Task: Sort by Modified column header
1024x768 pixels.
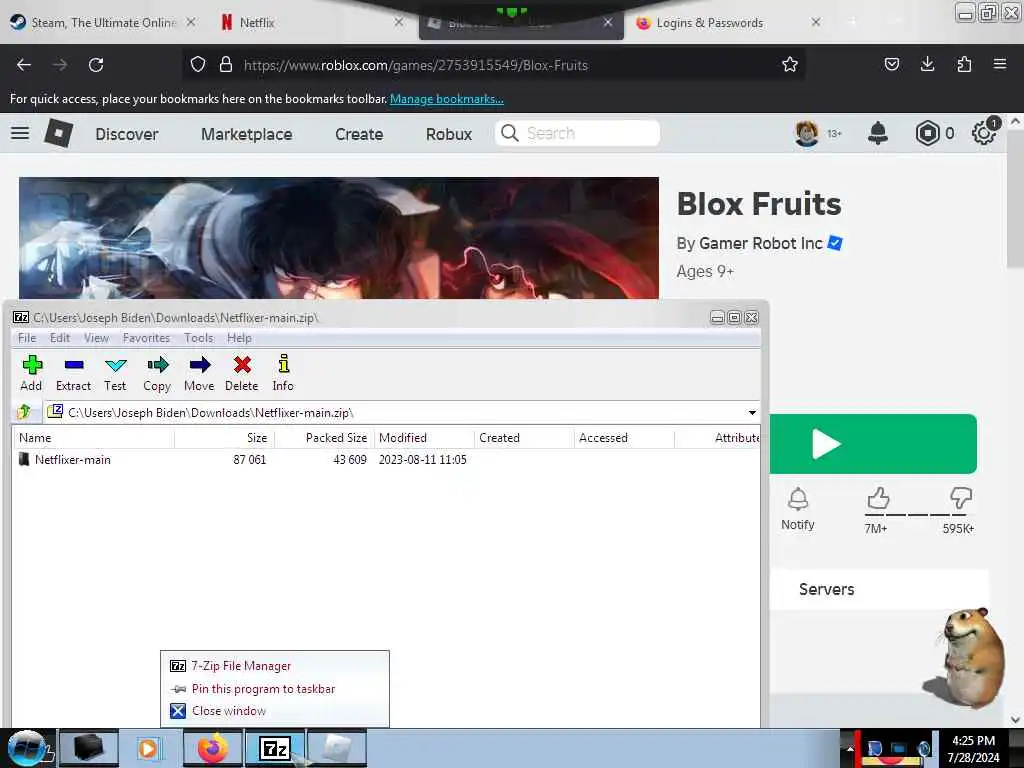Action: [x=424, y=438]
